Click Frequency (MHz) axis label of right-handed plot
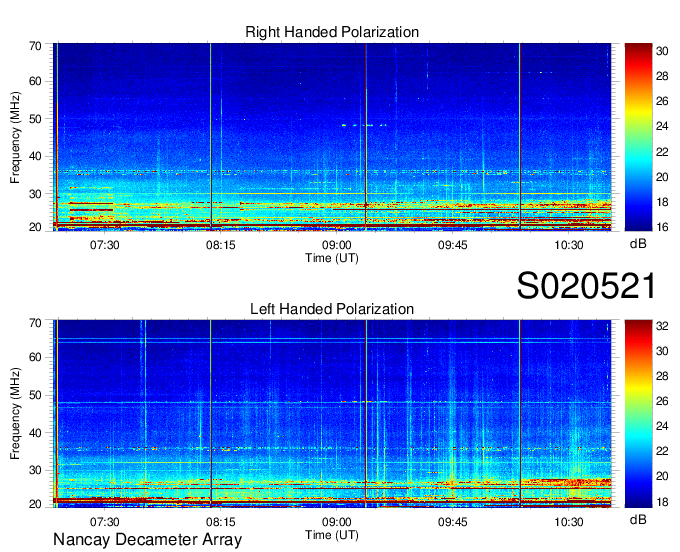680x552 pixels. coord(15,137)
